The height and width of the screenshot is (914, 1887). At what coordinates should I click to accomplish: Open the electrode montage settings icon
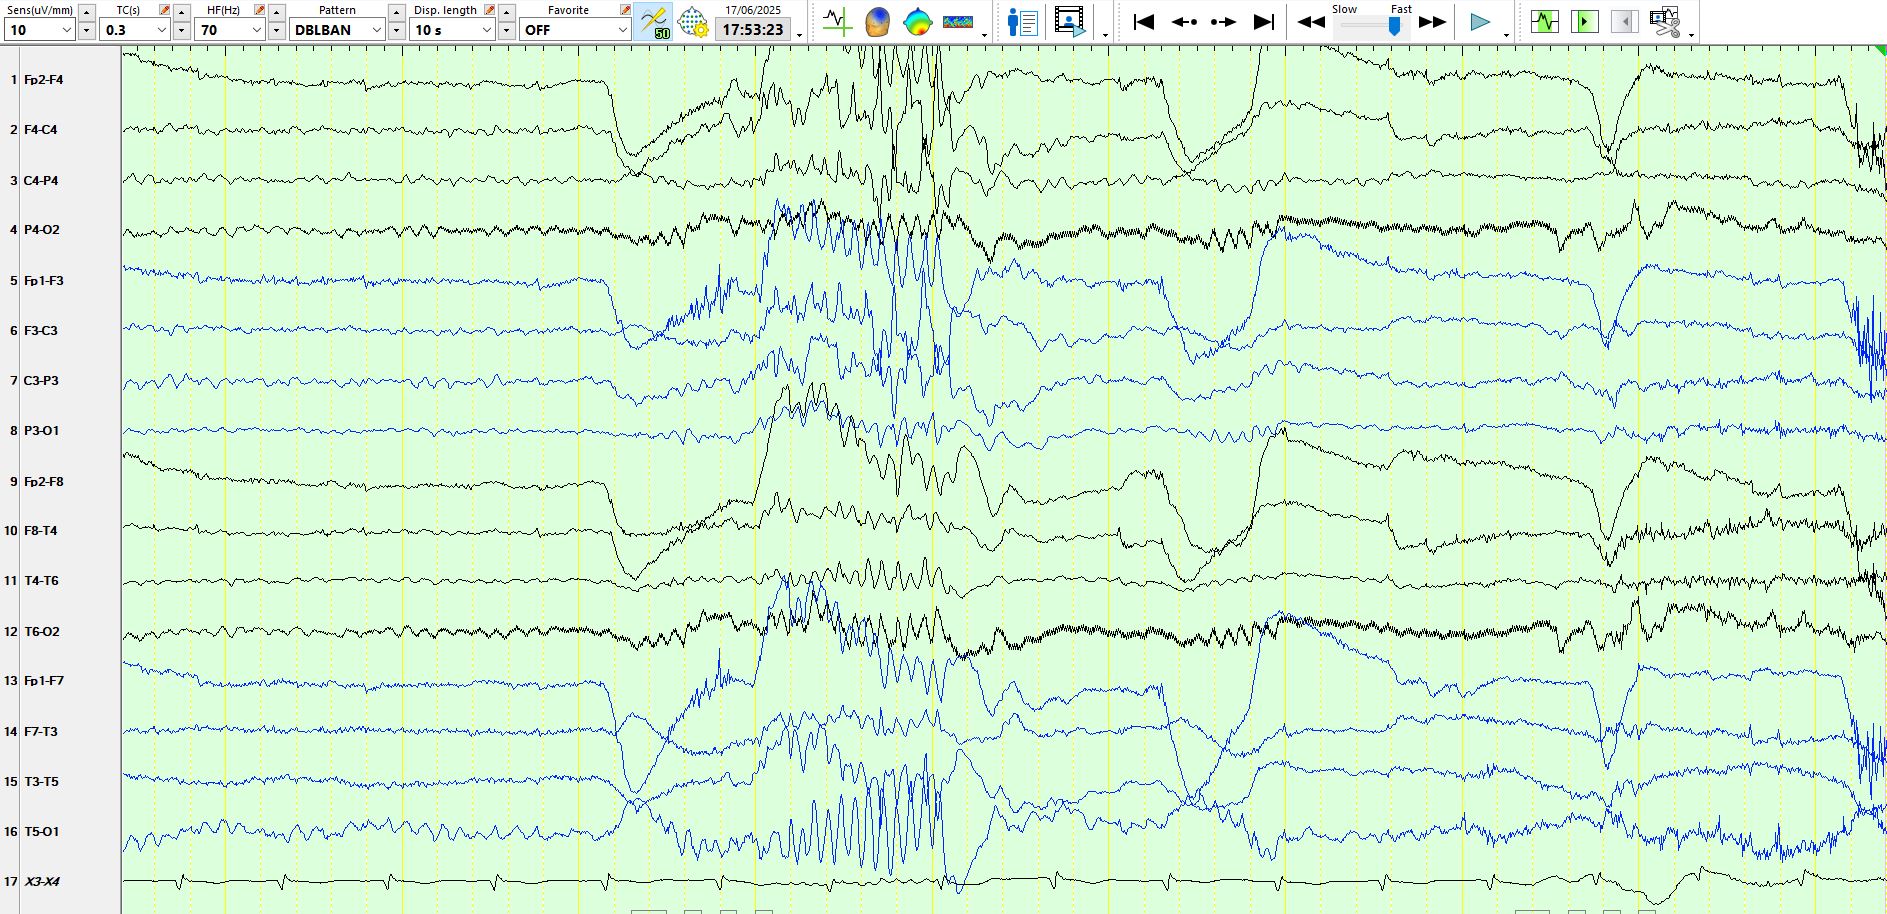coord(693,22)
